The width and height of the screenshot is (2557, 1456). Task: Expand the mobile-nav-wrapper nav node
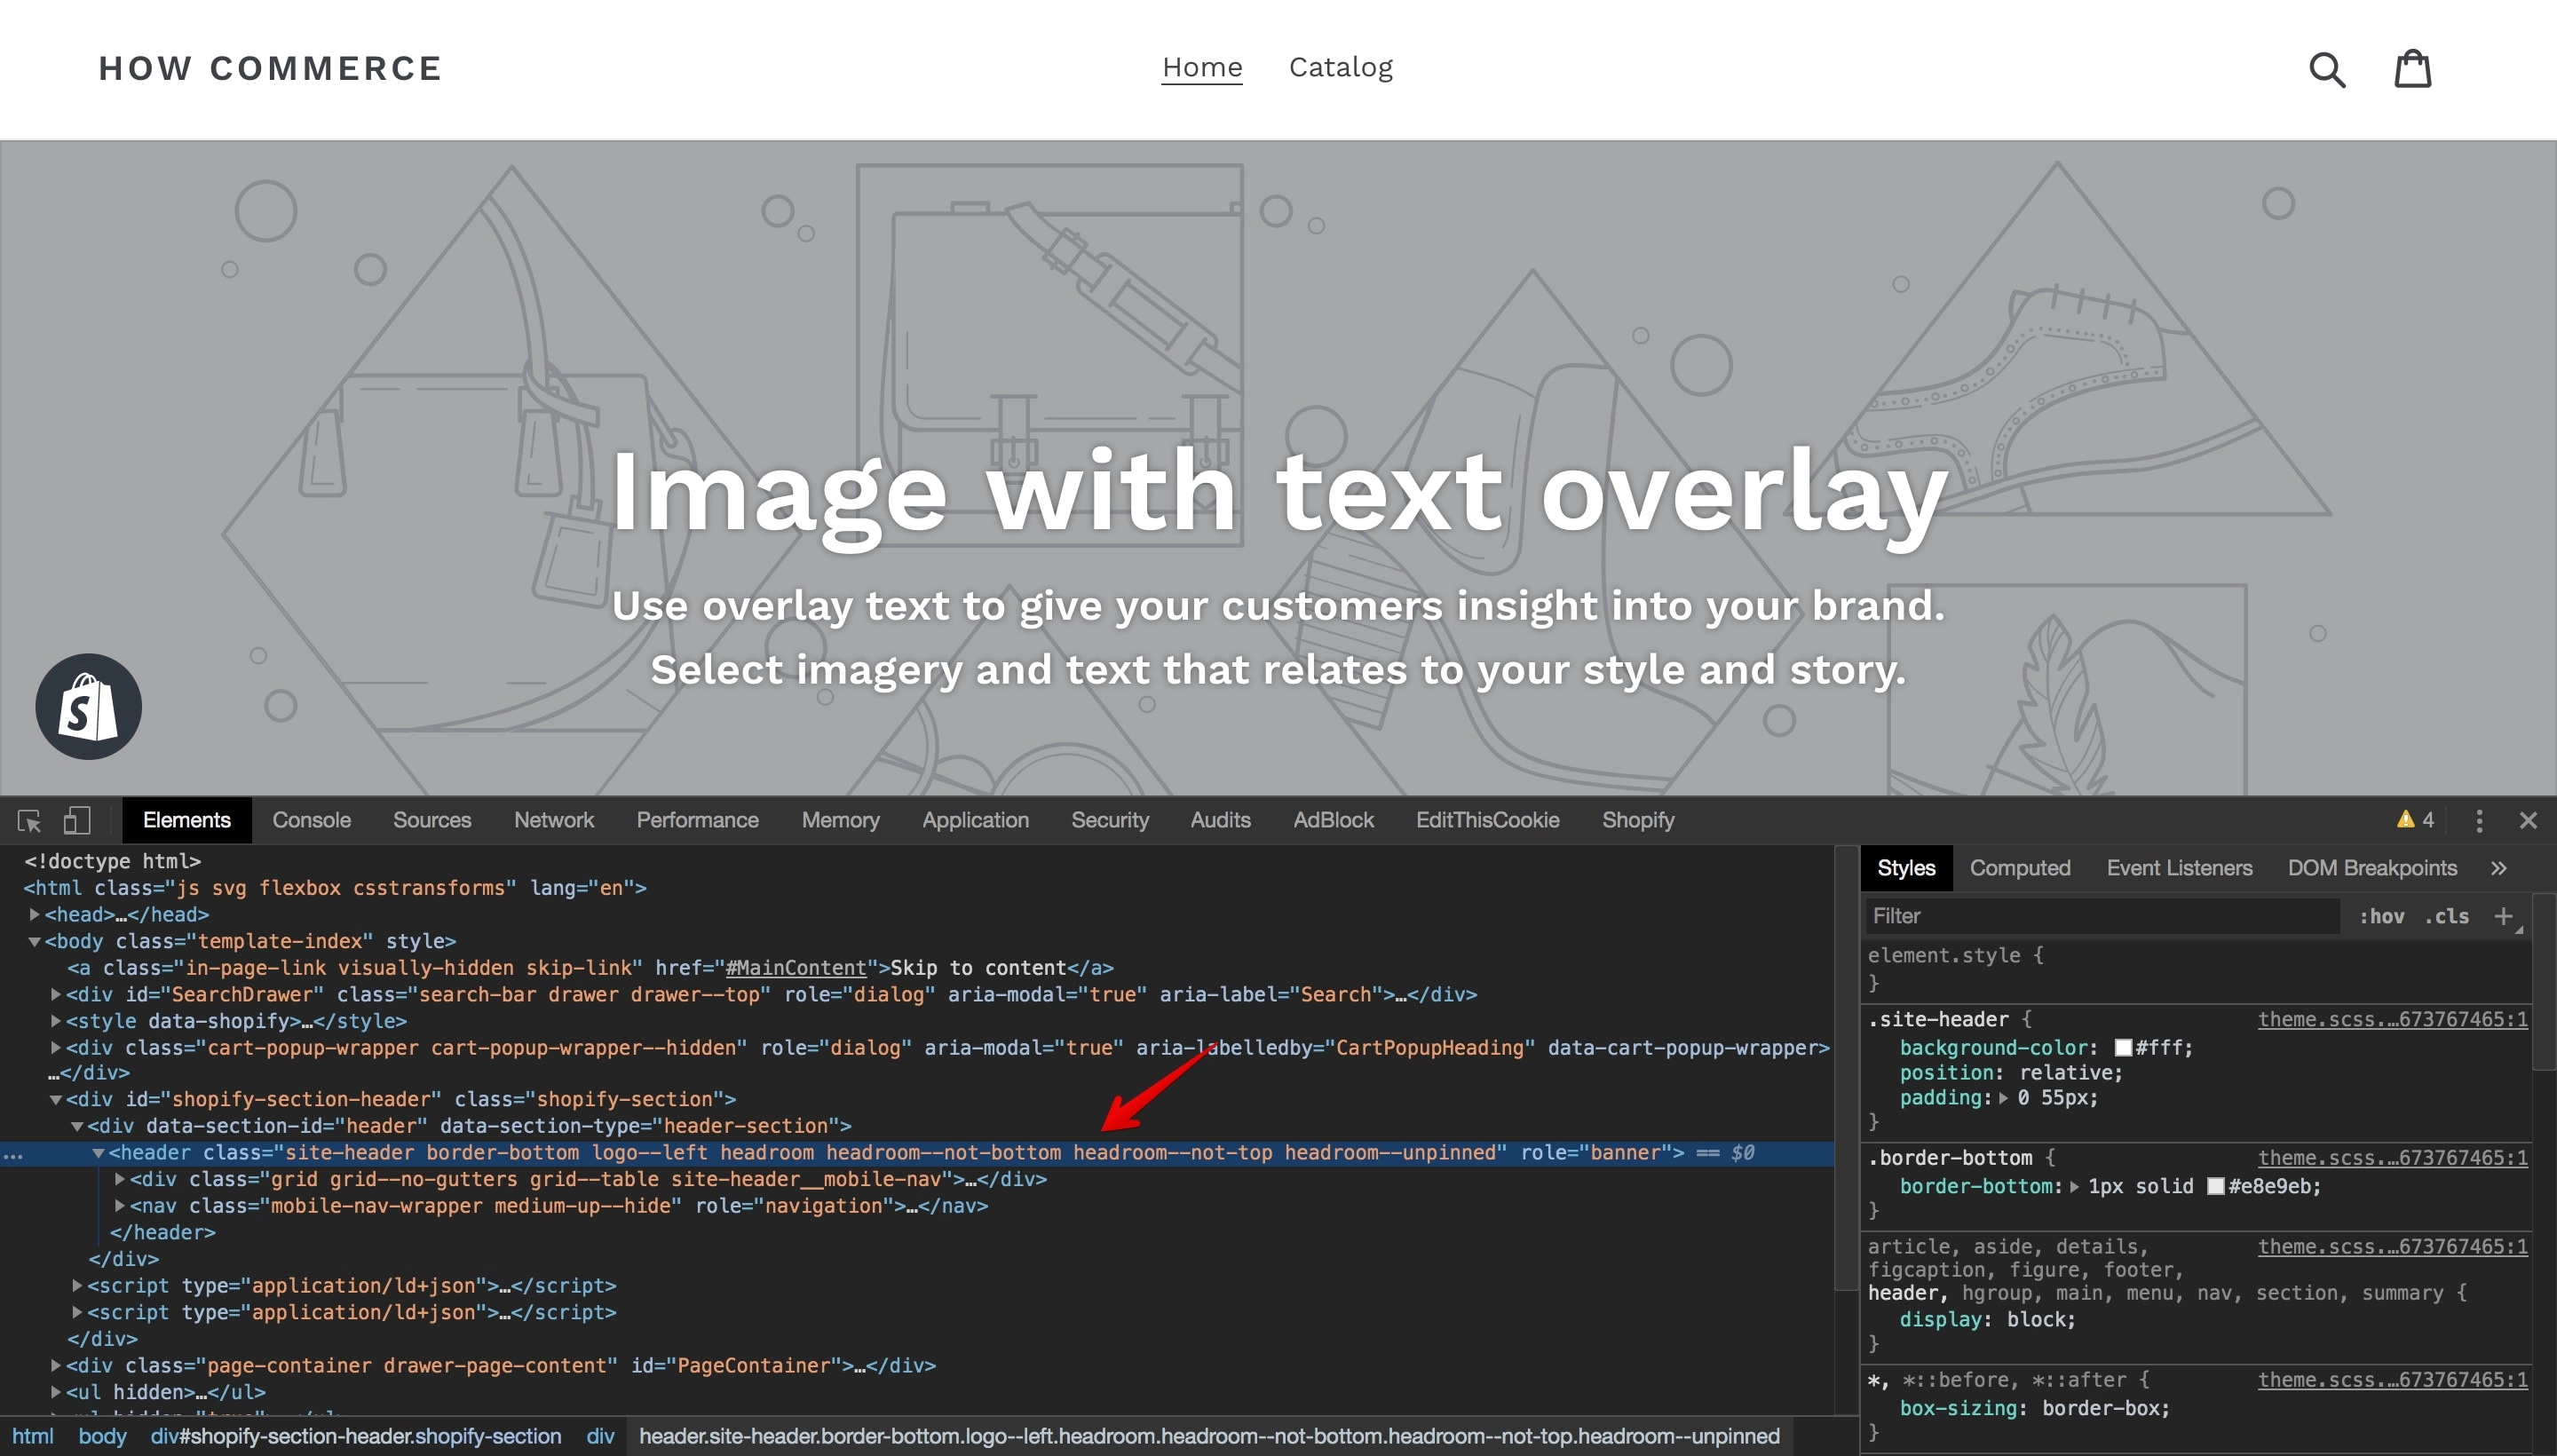point(120,1206)
